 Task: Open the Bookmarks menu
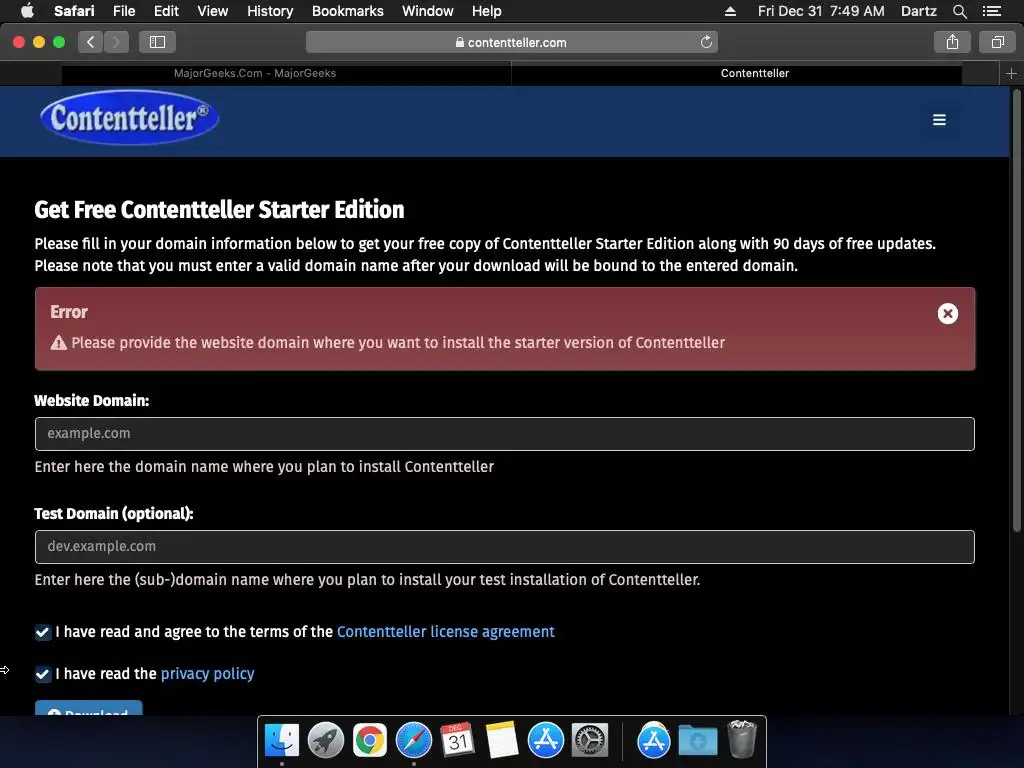[347, 10]
